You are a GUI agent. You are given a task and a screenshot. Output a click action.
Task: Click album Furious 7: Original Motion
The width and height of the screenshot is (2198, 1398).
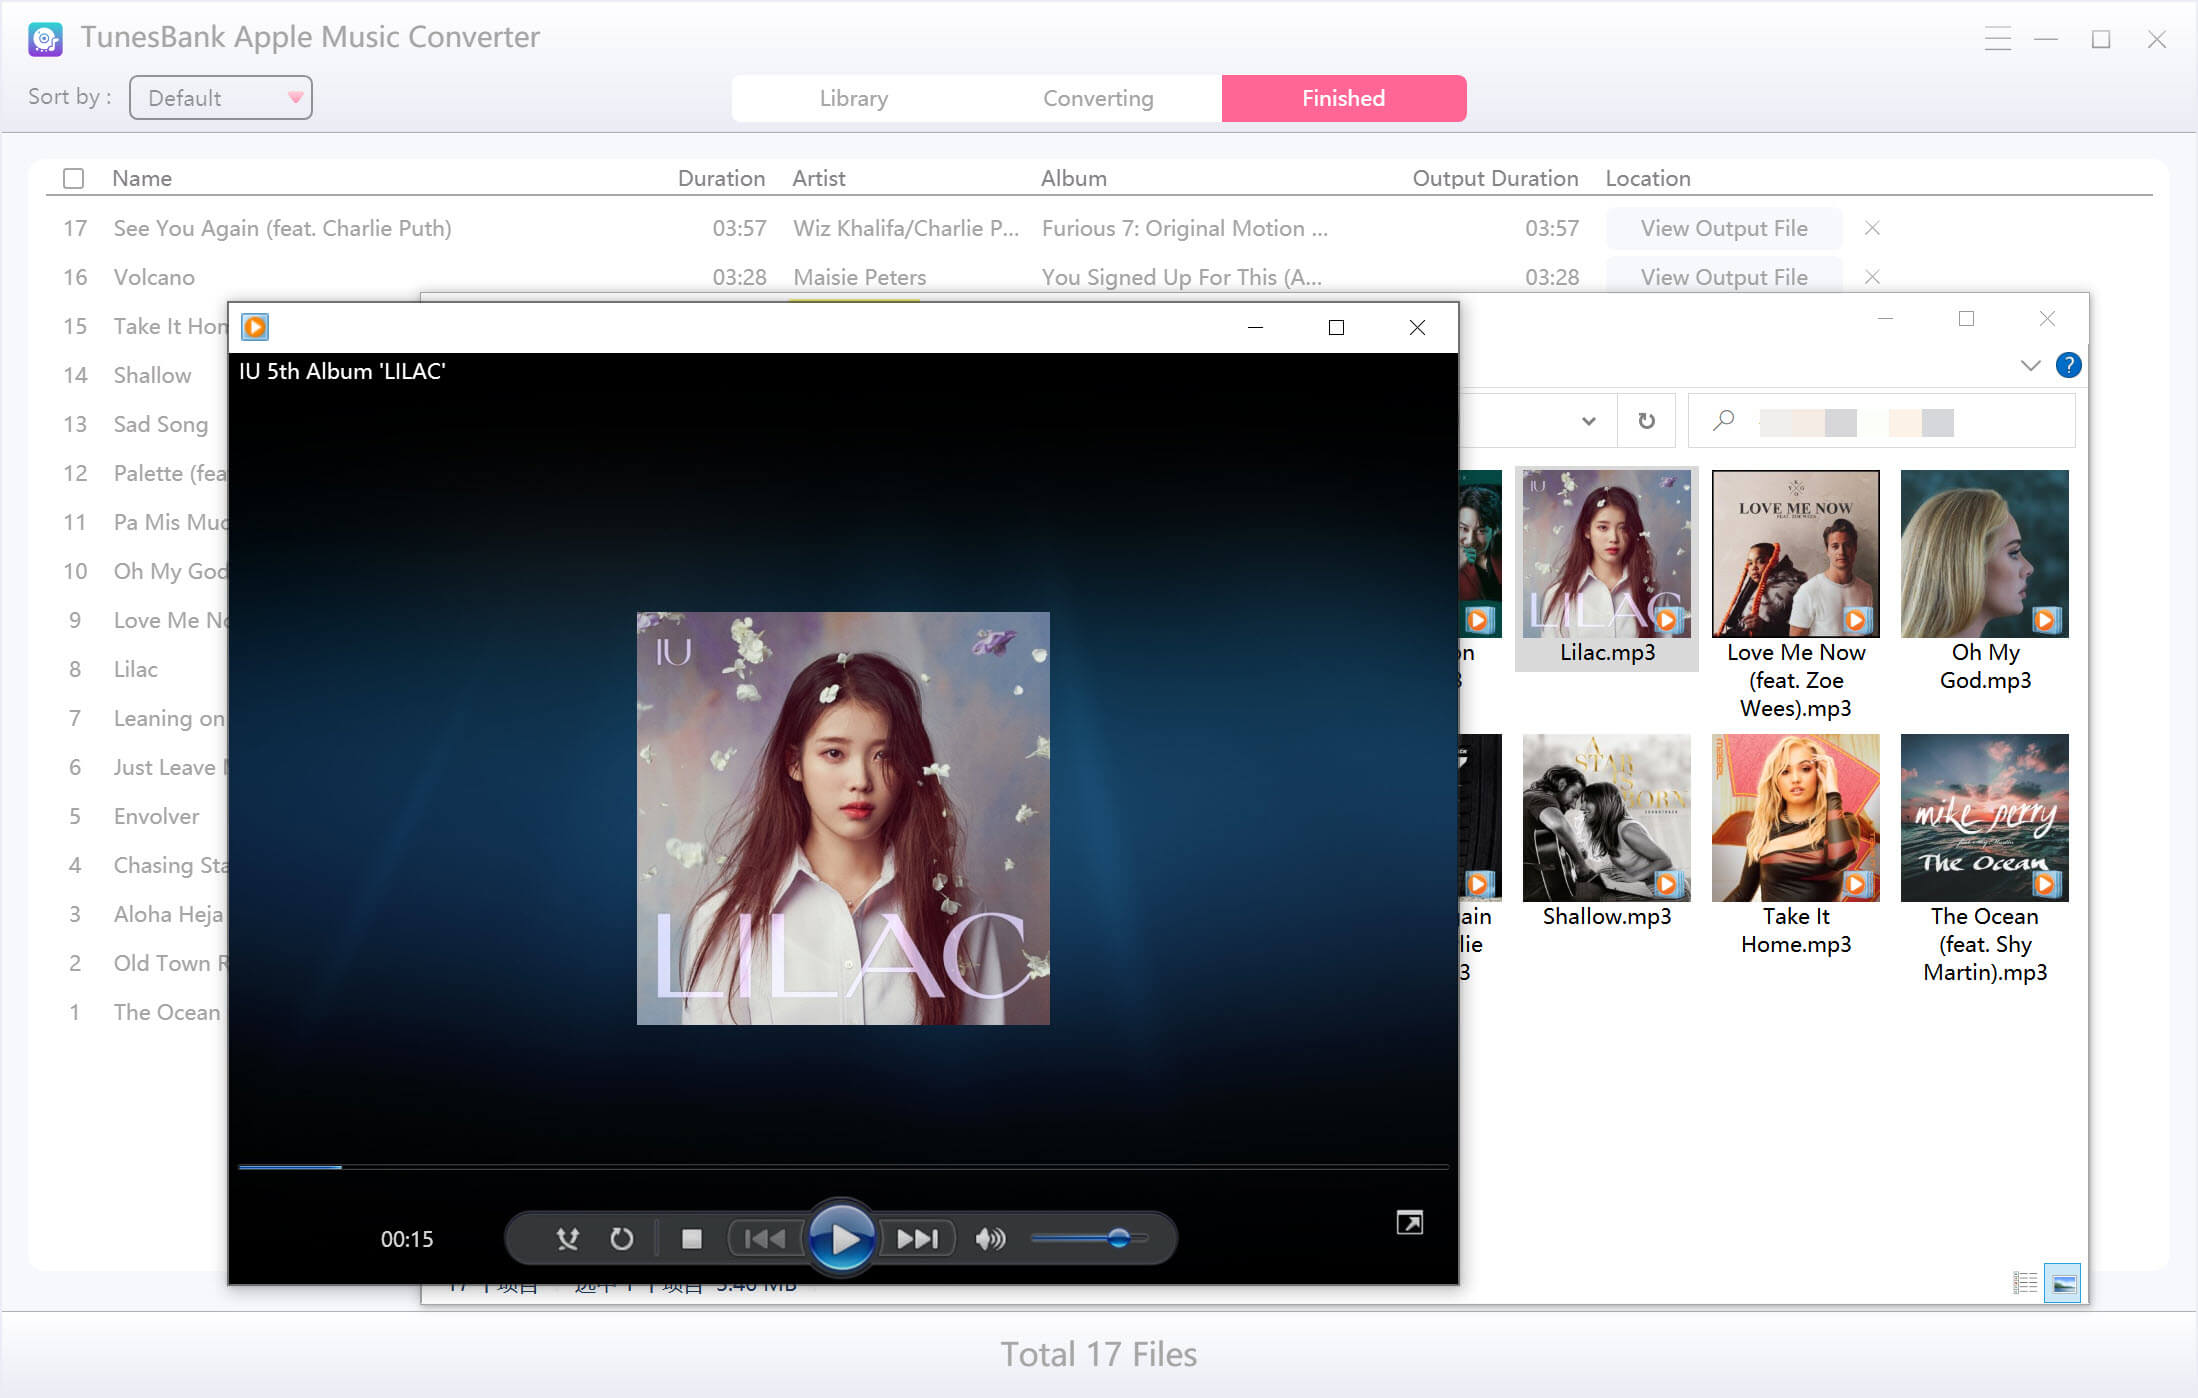[x=1185, y=228]
